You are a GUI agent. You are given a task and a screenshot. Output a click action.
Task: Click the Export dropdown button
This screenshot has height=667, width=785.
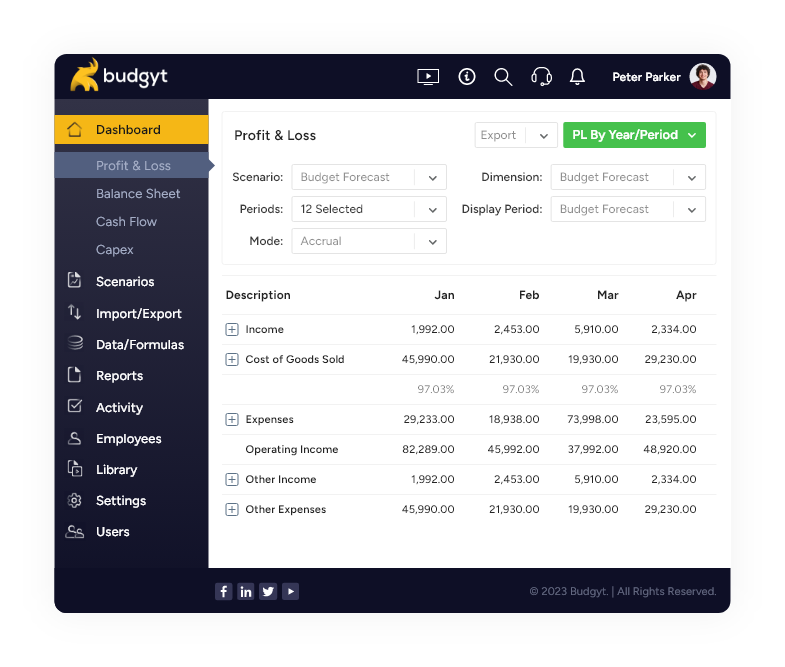[515, 135]
